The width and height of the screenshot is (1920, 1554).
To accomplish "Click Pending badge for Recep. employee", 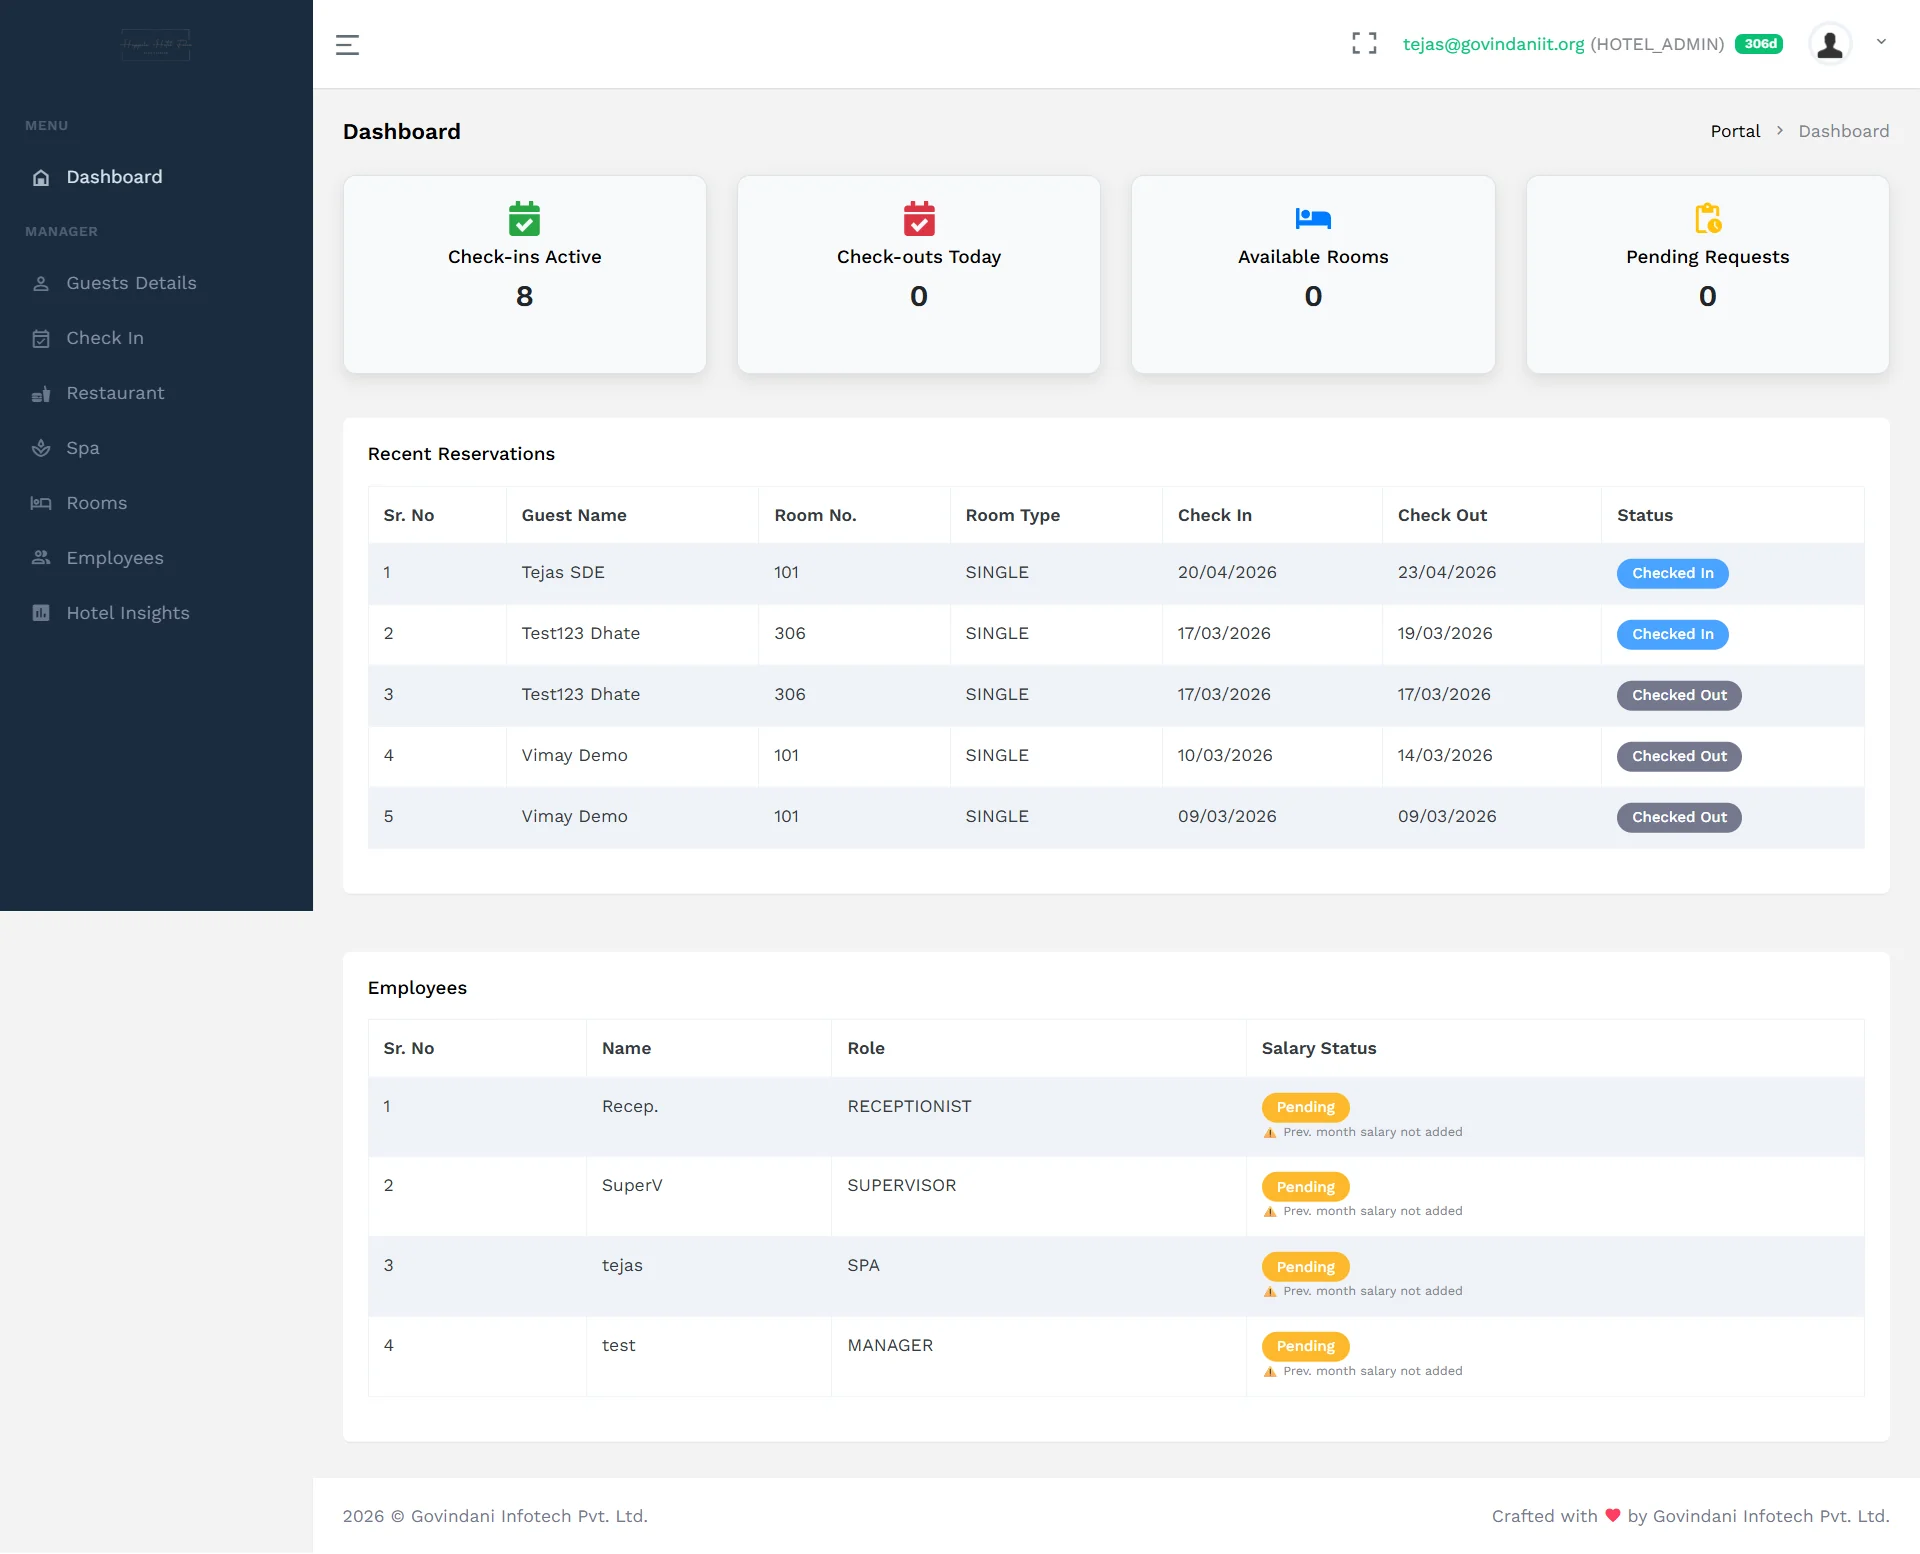I will point(1305,1107).
